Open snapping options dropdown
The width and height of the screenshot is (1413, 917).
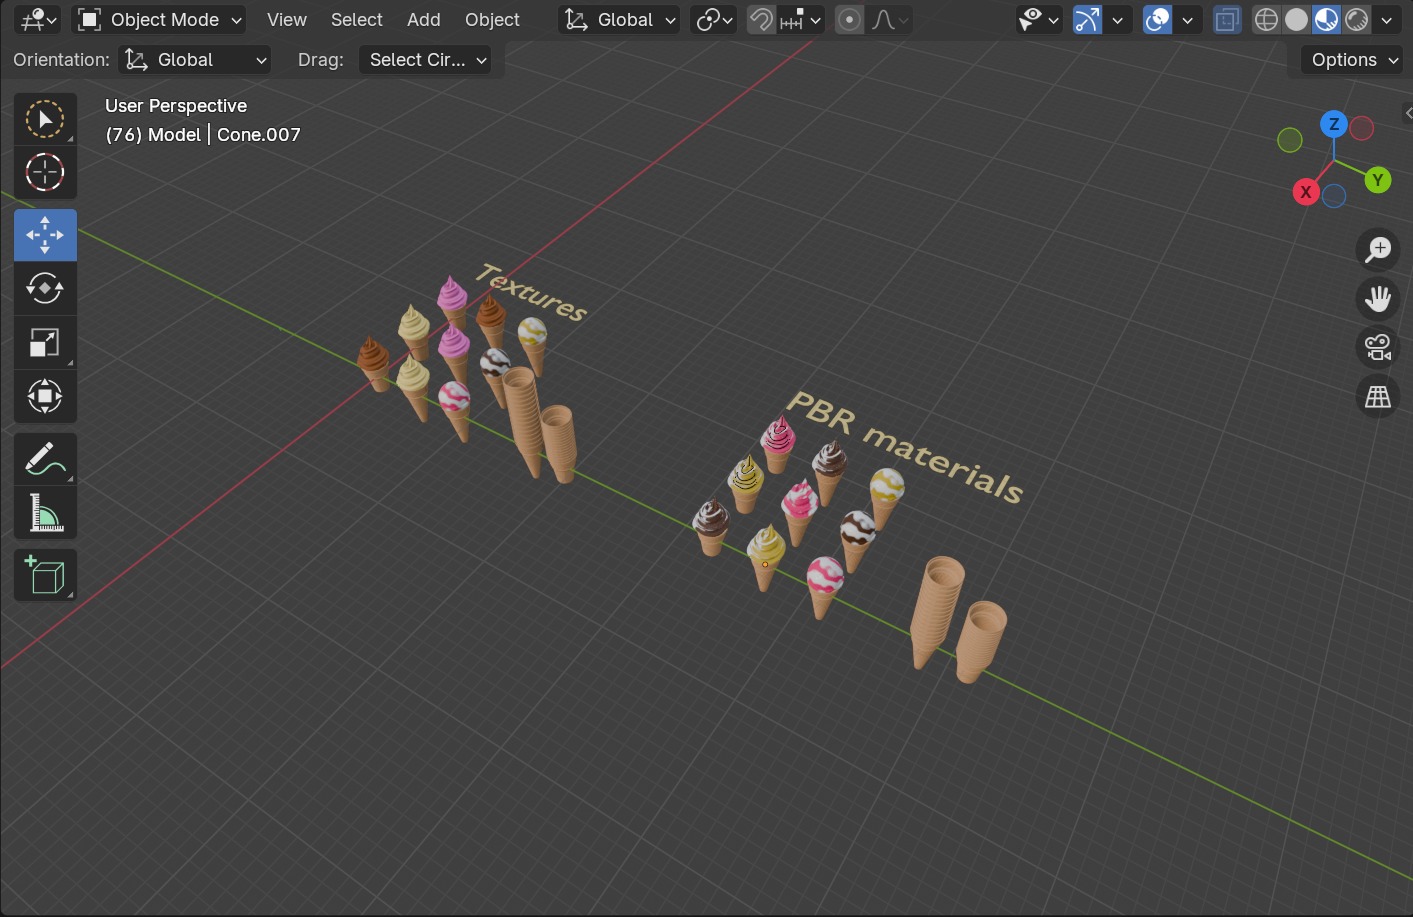tap(800, 20)
